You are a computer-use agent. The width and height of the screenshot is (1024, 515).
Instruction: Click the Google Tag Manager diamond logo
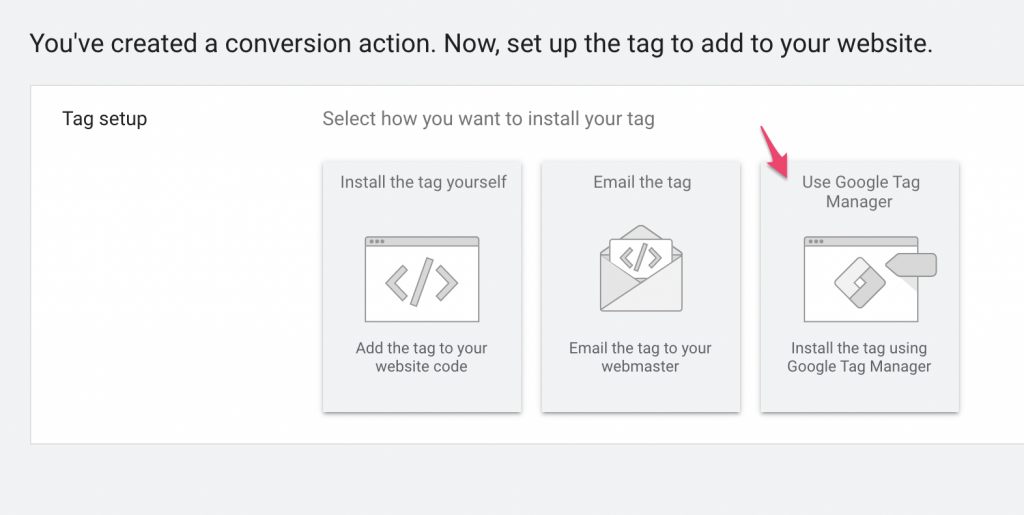click(x=859, y=283)
